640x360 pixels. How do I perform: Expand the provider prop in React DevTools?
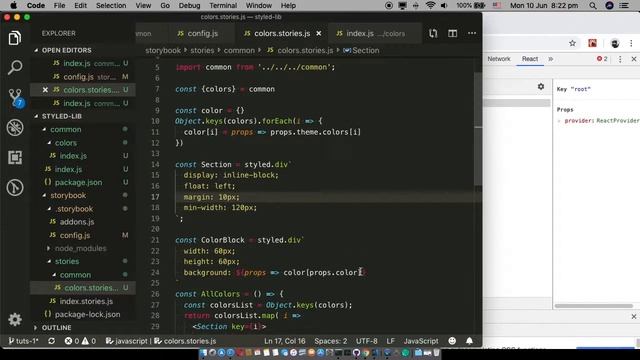point(559,121)
